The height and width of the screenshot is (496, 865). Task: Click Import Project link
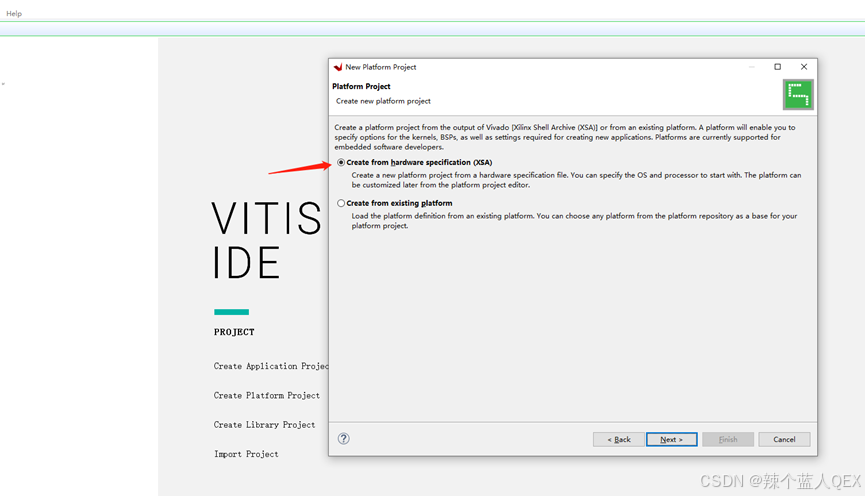coord(246,454)
